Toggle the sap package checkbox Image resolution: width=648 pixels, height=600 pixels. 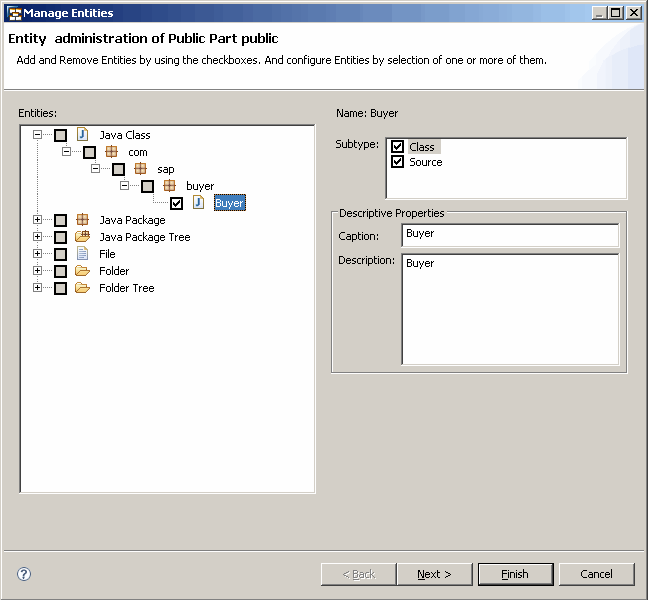tap(118, 169)
